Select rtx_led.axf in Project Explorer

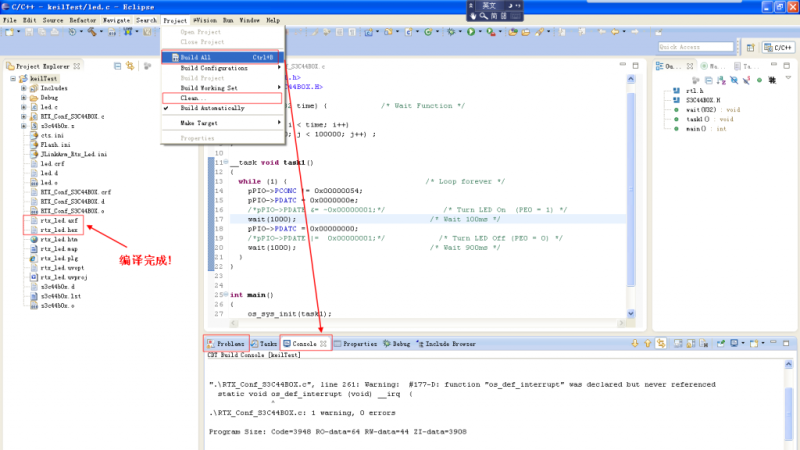click(x=58, y=219)
